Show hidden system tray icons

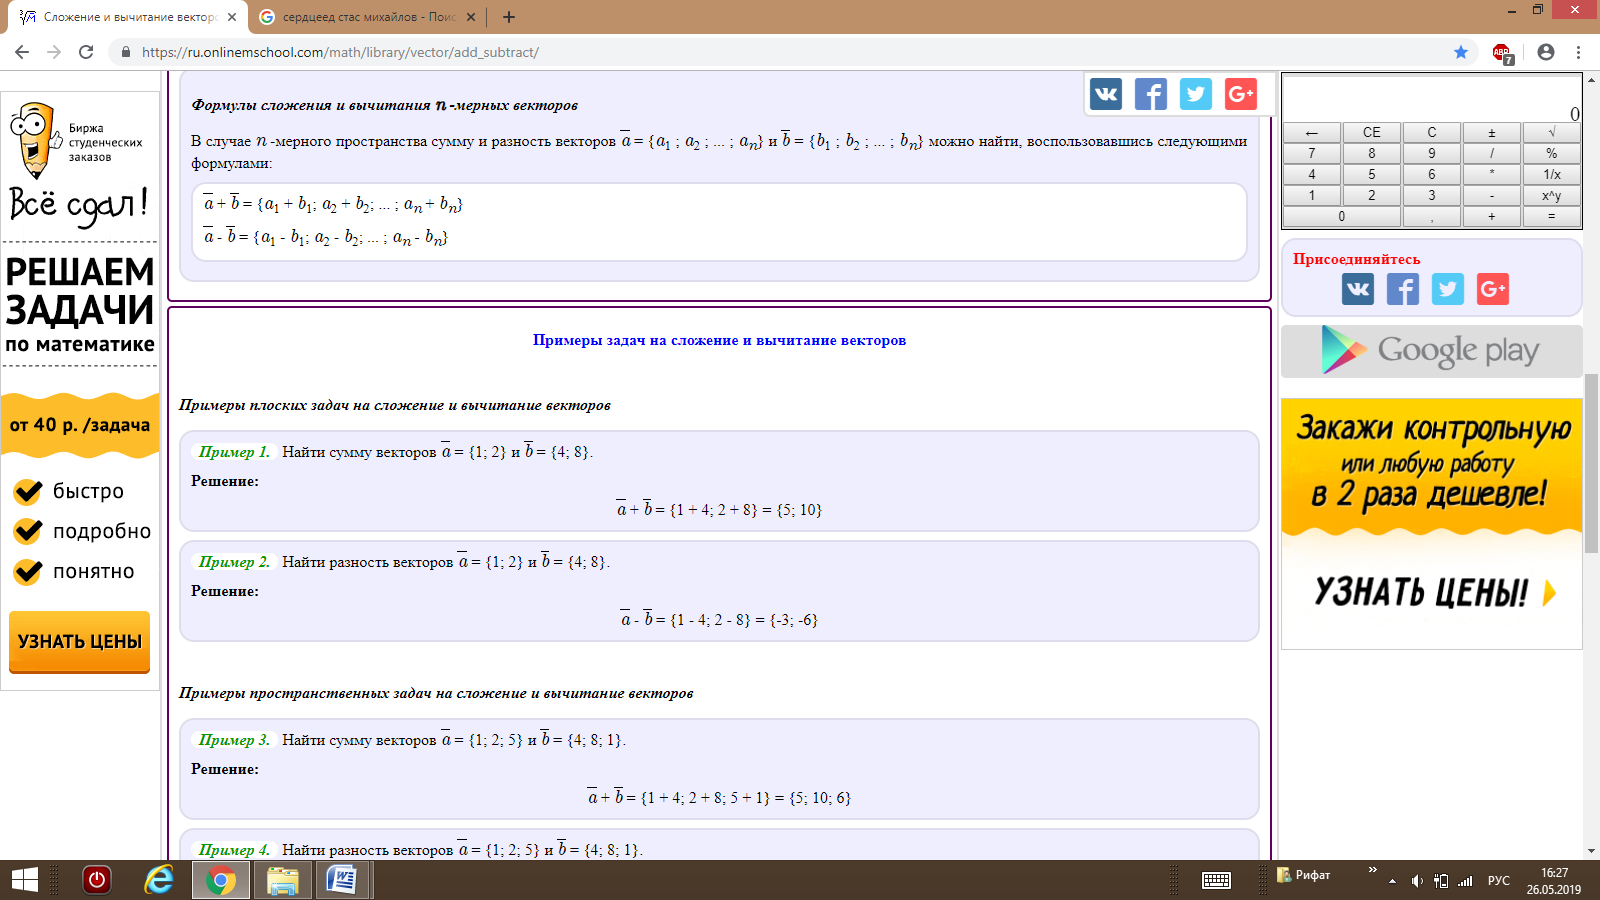pyautogui.click(x=1392, y=881)
